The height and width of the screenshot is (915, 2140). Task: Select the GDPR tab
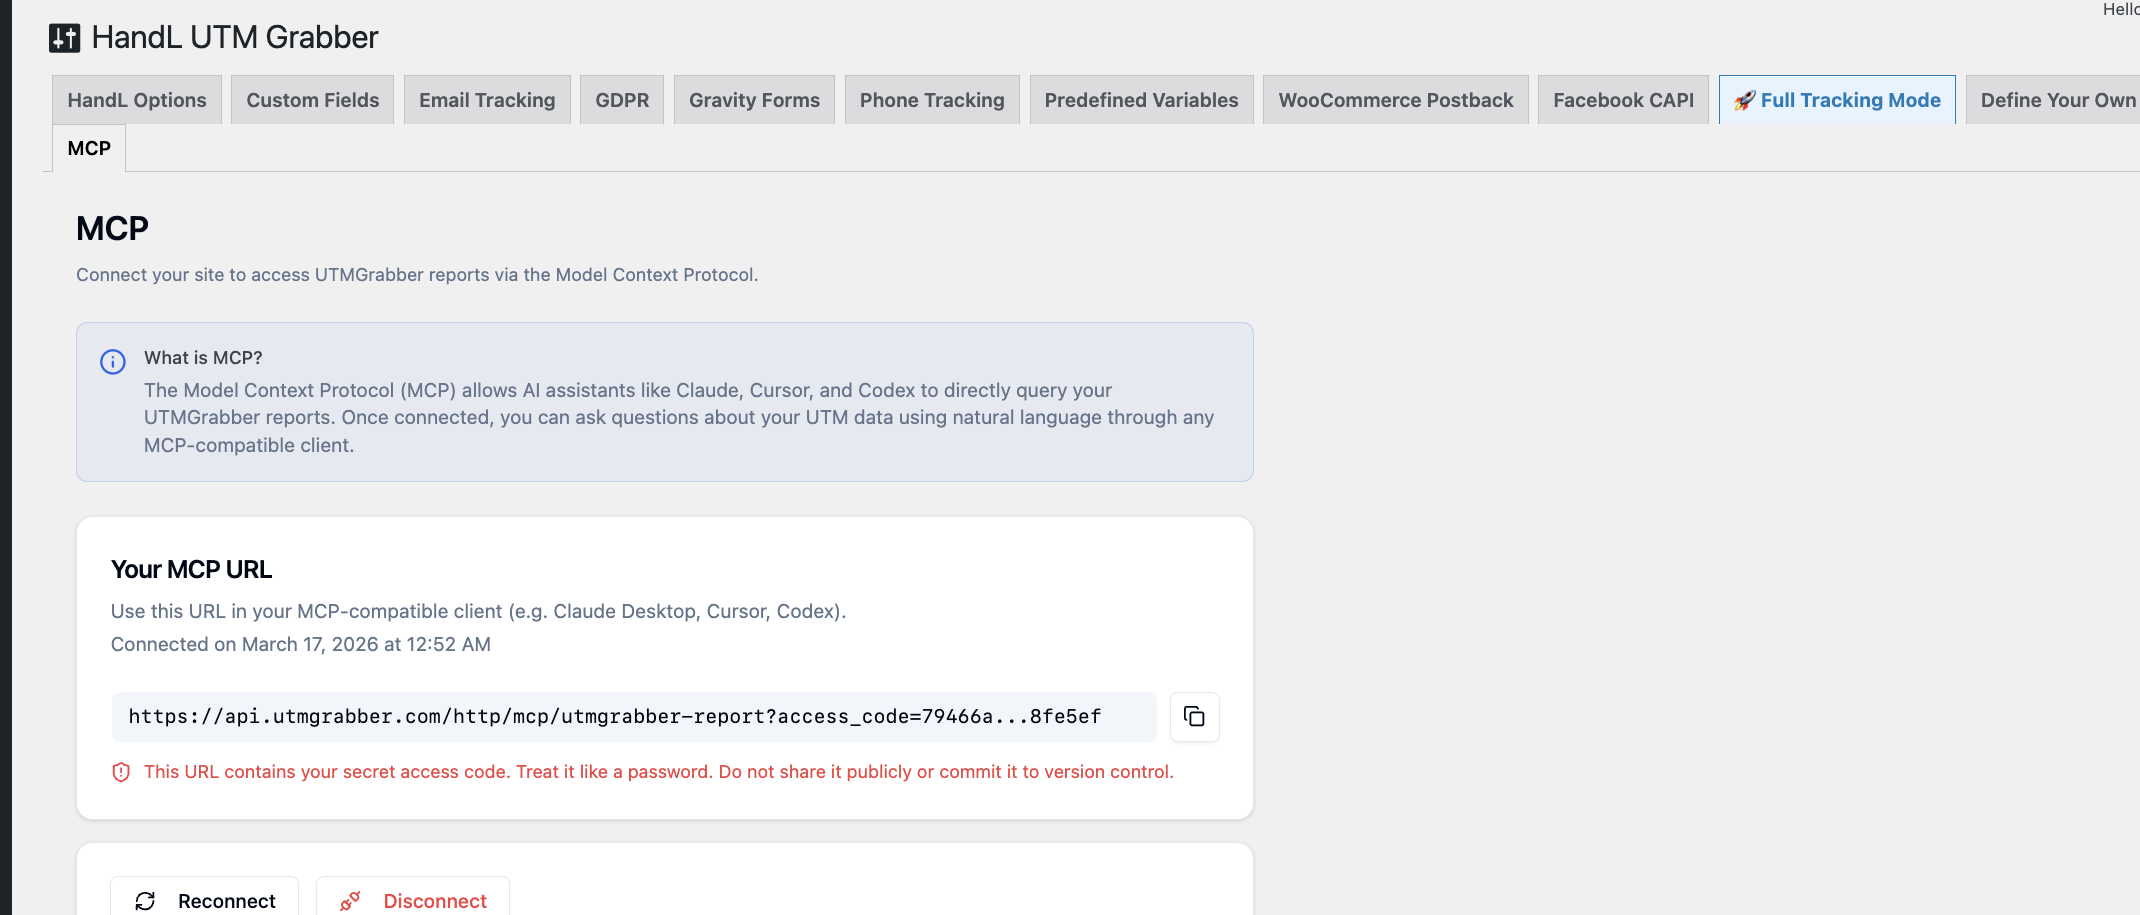622,101
